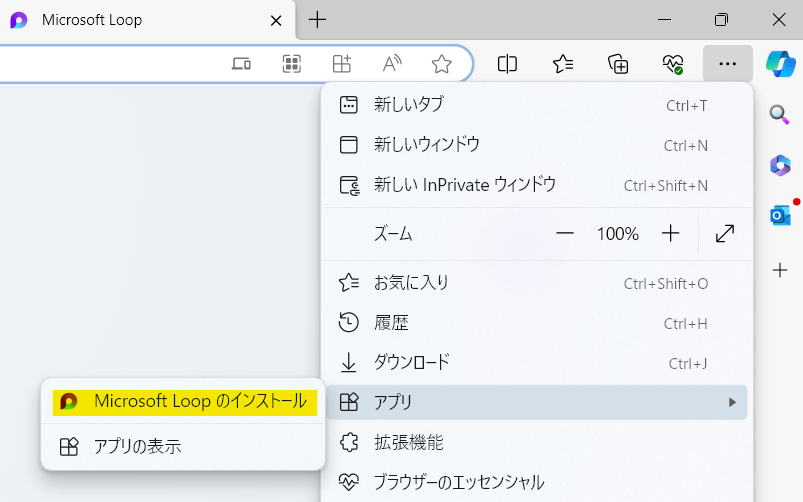Open 拡張機能 menu item
This screenshot has height=502, width=803.
pos(537,443)
